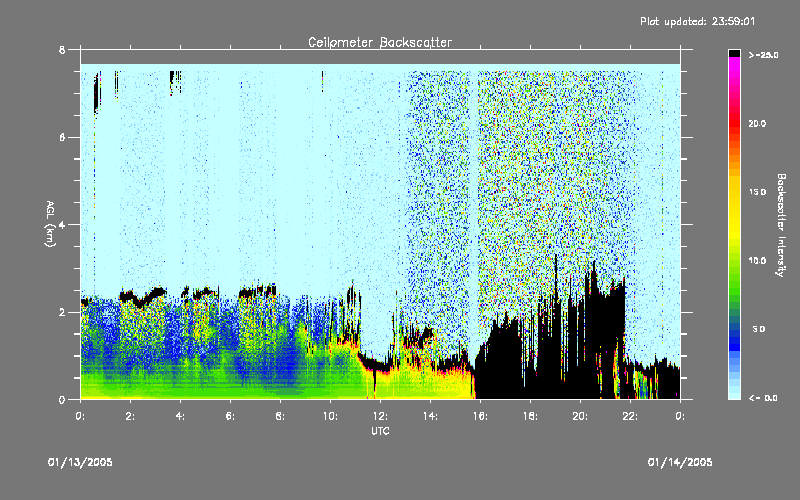Screen dimensions: 800x500
Task: Click the colorbar minimum label '<= 0.0'
Action: (x=763, y=398)
